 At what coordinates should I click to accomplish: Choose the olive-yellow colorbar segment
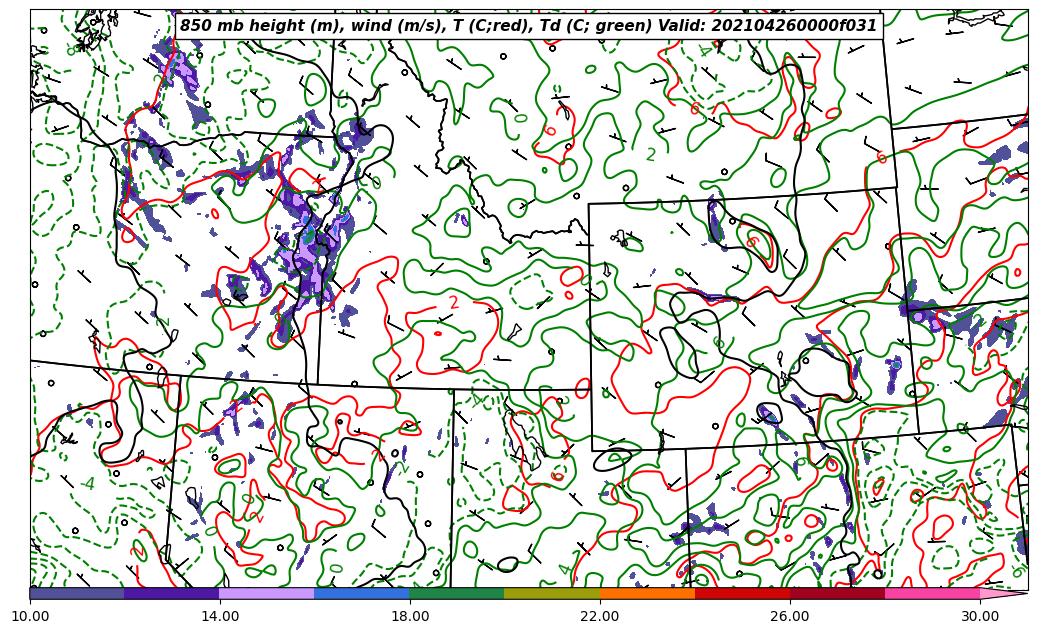tap(551, 594)
